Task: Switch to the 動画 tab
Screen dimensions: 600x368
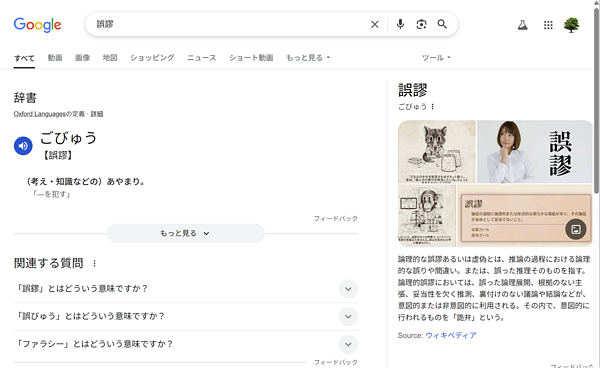Action: 55,58
